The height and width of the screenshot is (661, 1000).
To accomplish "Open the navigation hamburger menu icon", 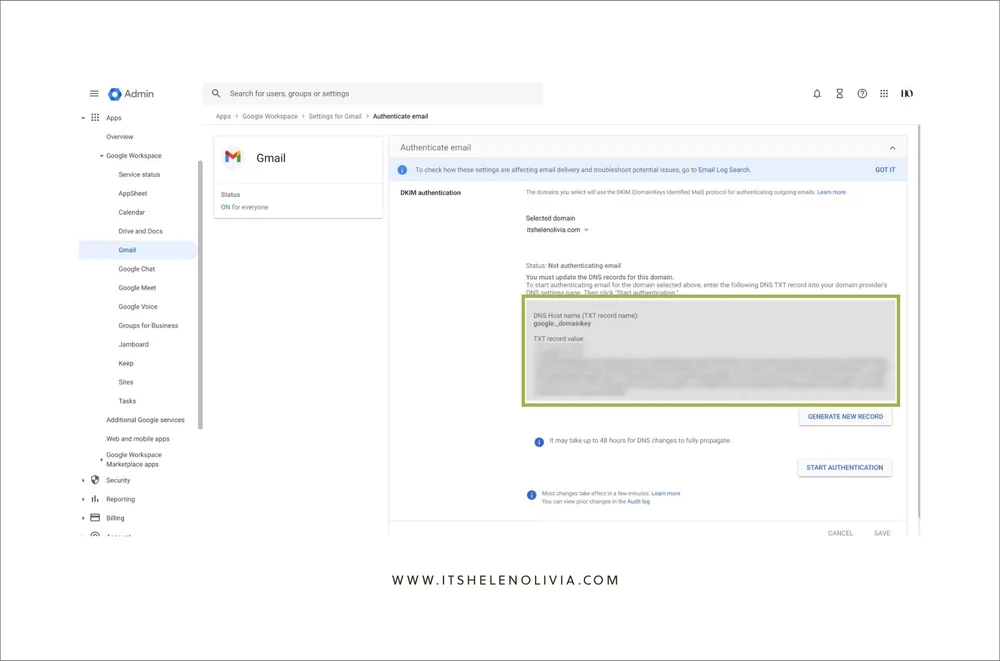I will point(94,93).
